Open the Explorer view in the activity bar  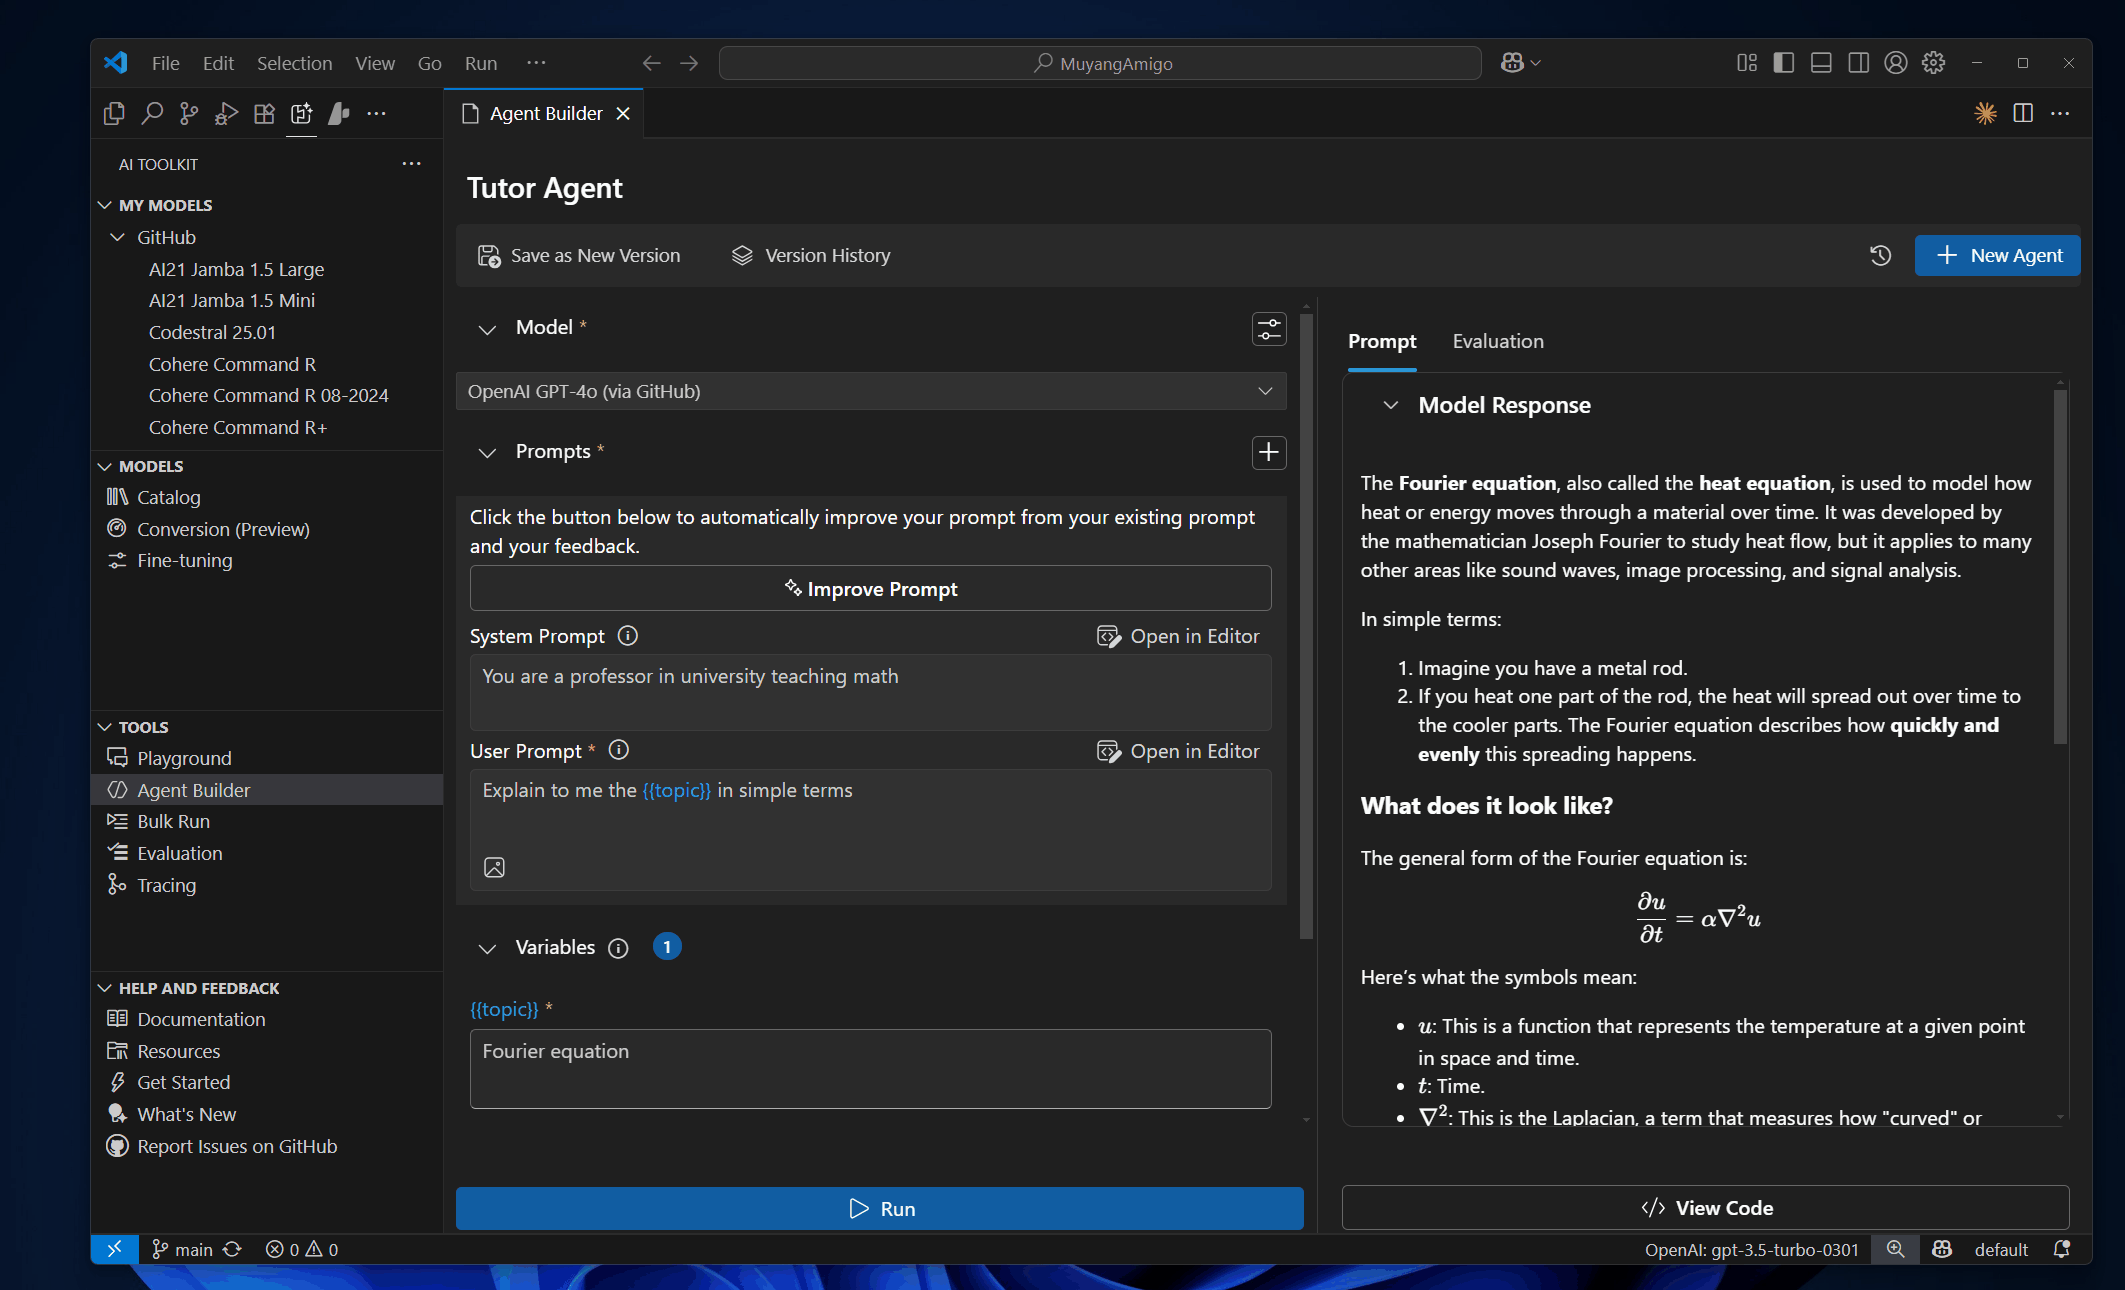(x=114, y=114)
